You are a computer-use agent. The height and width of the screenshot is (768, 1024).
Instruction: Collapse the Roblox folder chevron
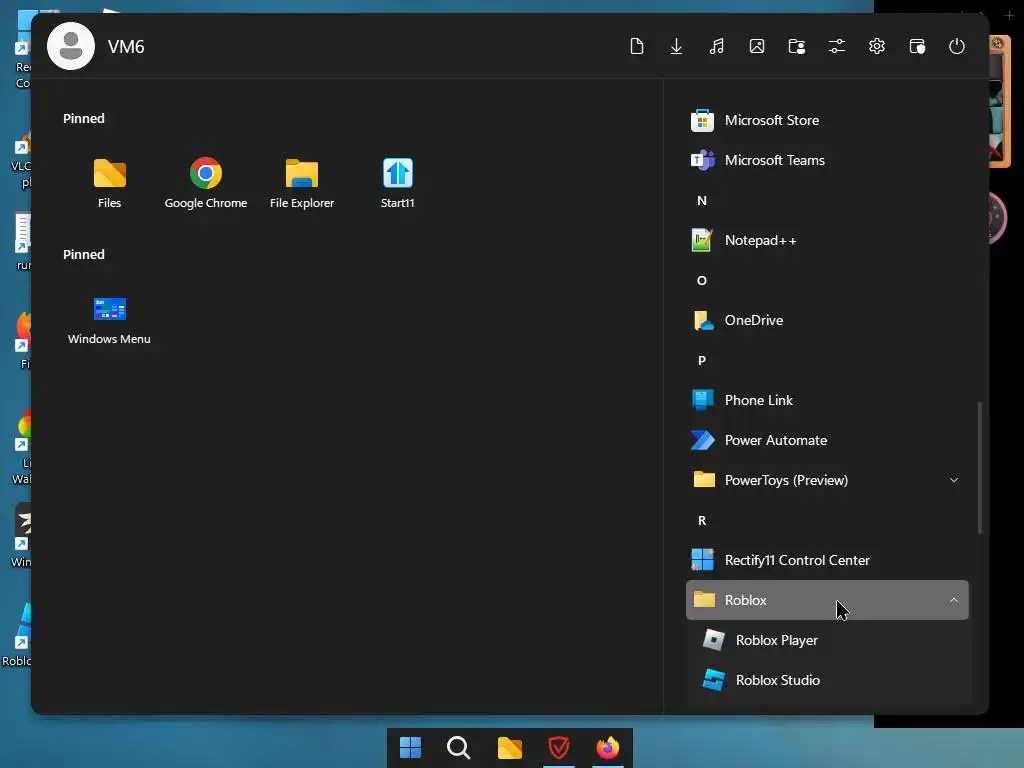(x=953, y=600)
